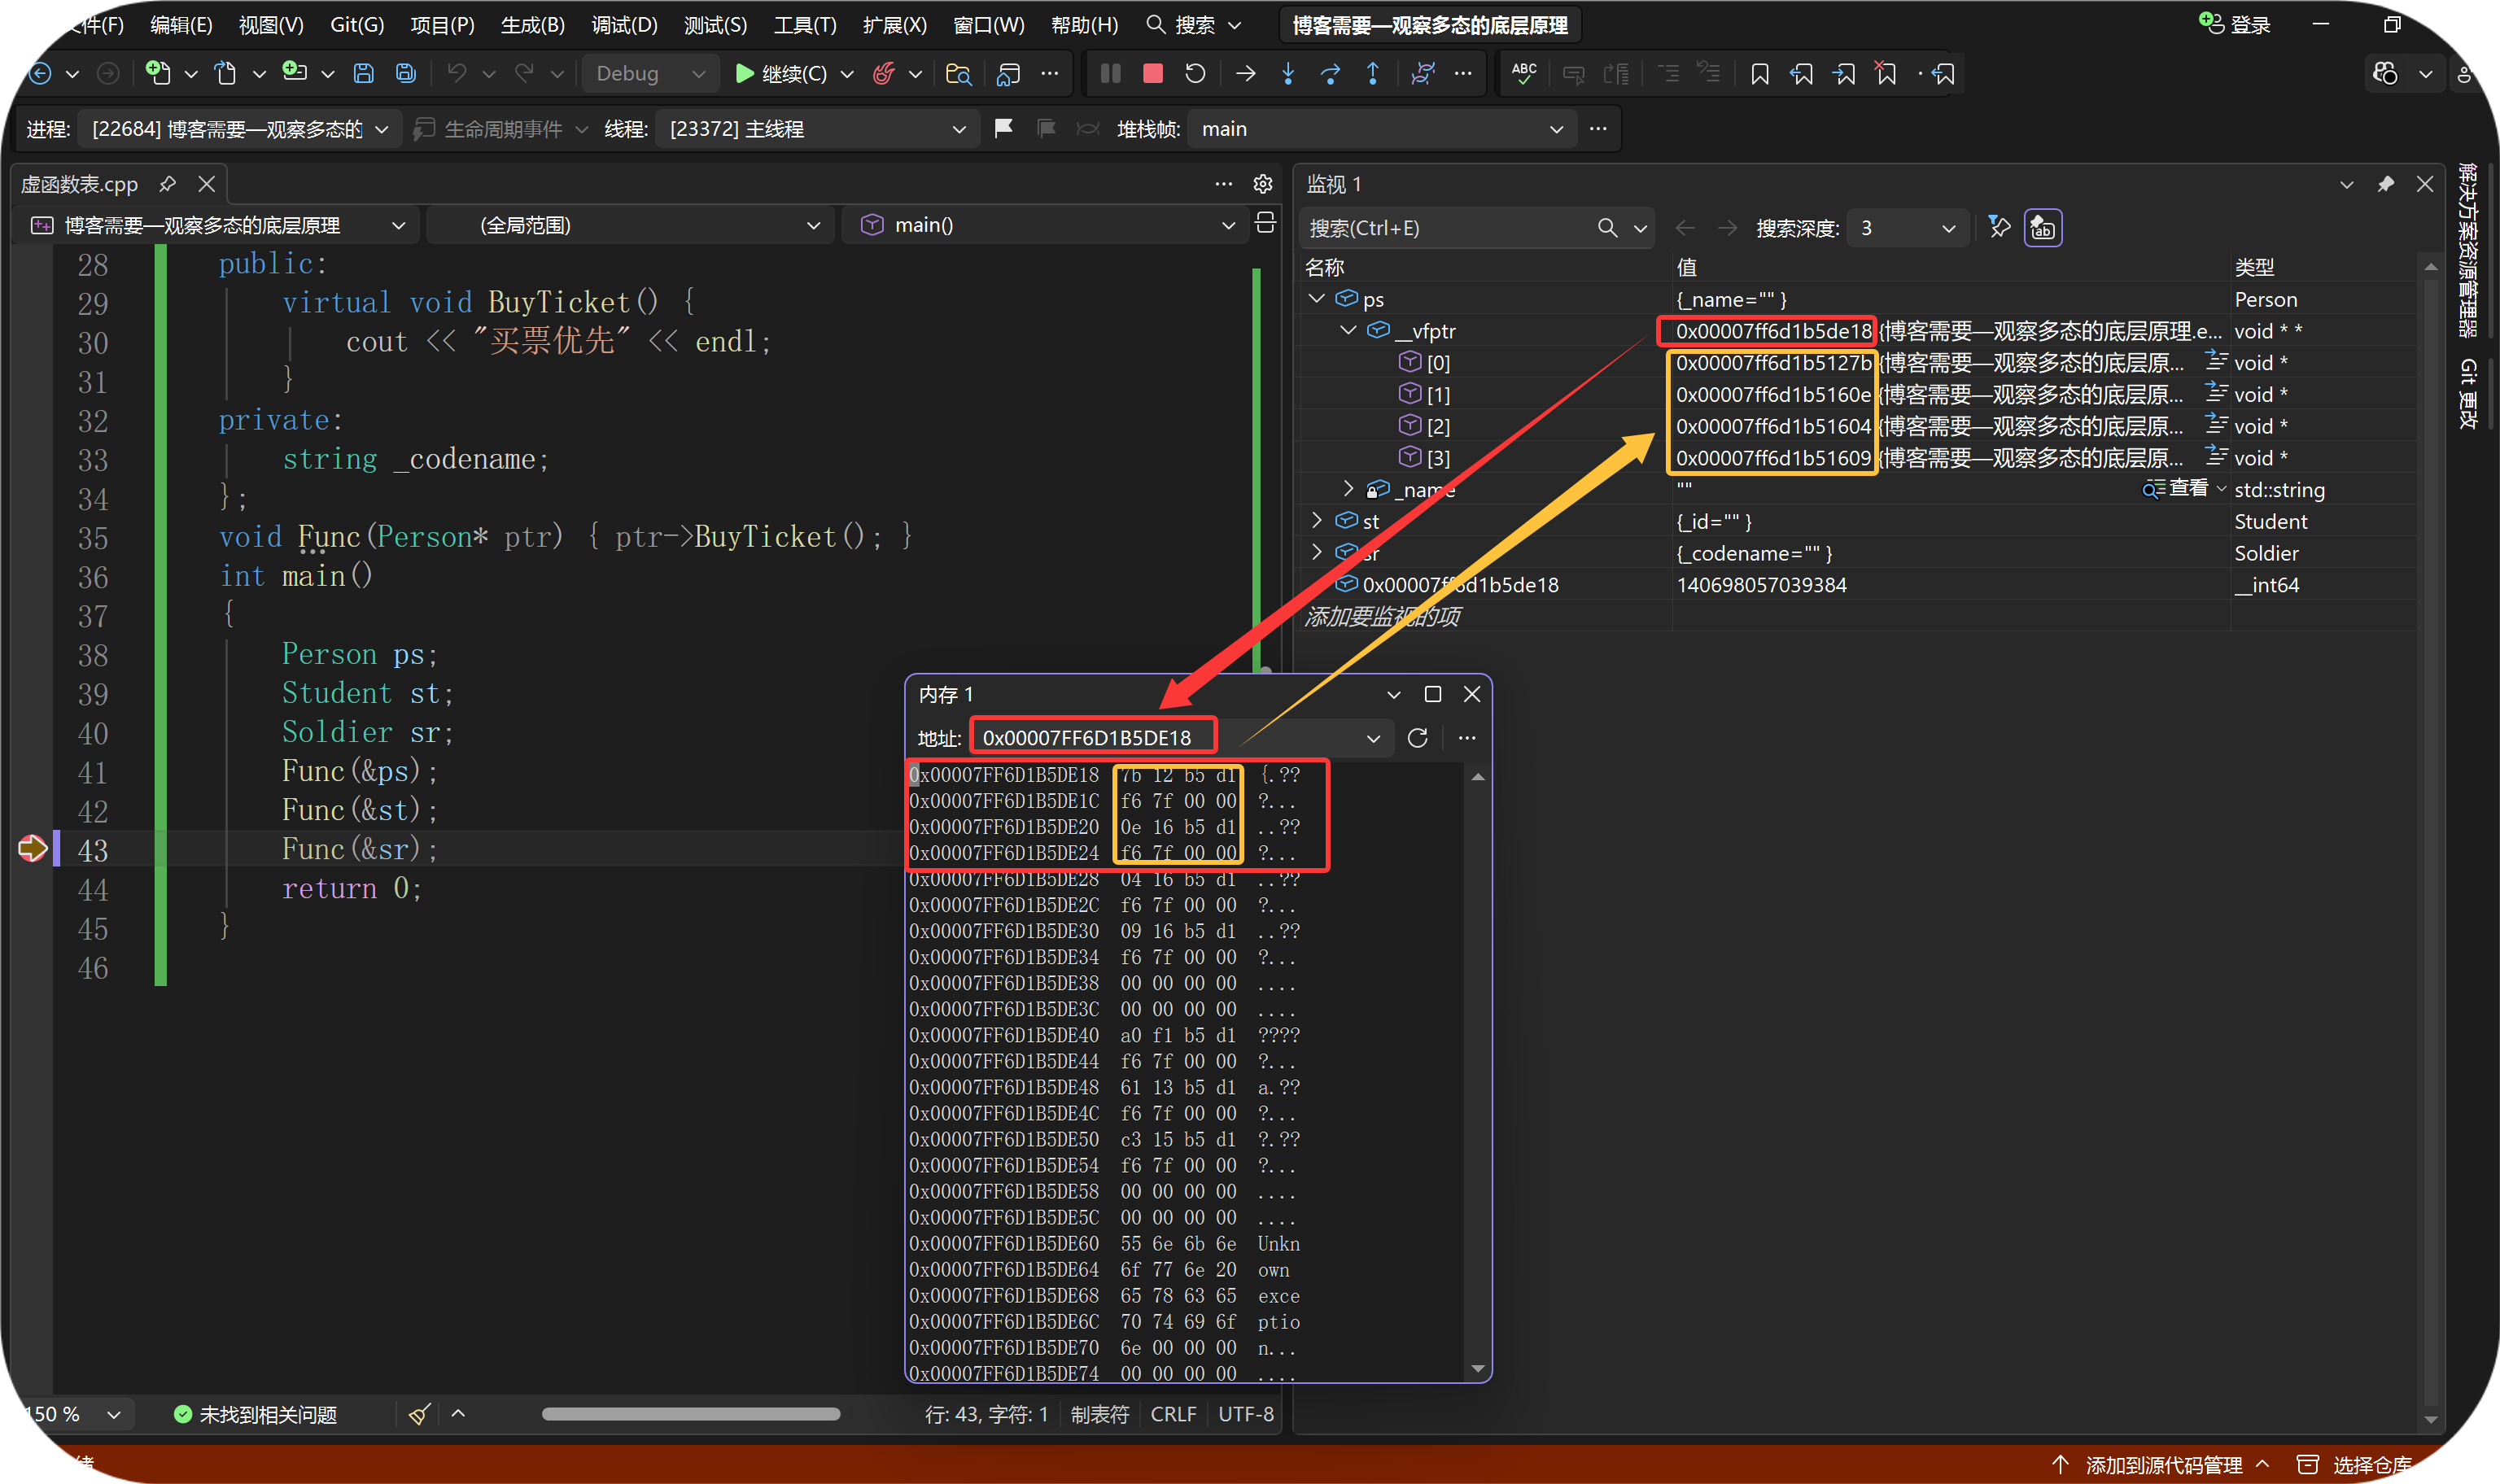The height and width of the screenshot is (1484, 2500).
Task: Click the Step Out arrow icon
Action: tap(1373, 73)
